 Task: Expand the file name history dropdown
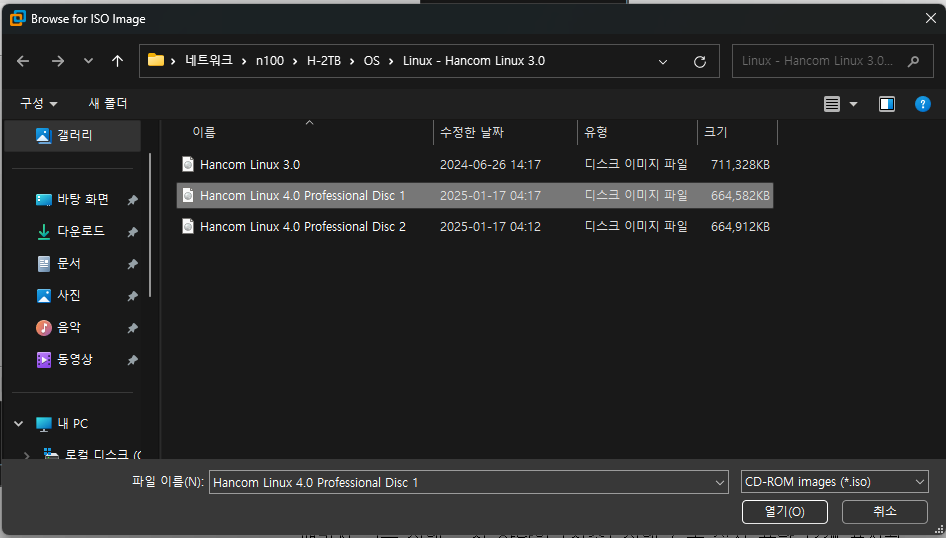click(719, 482)
